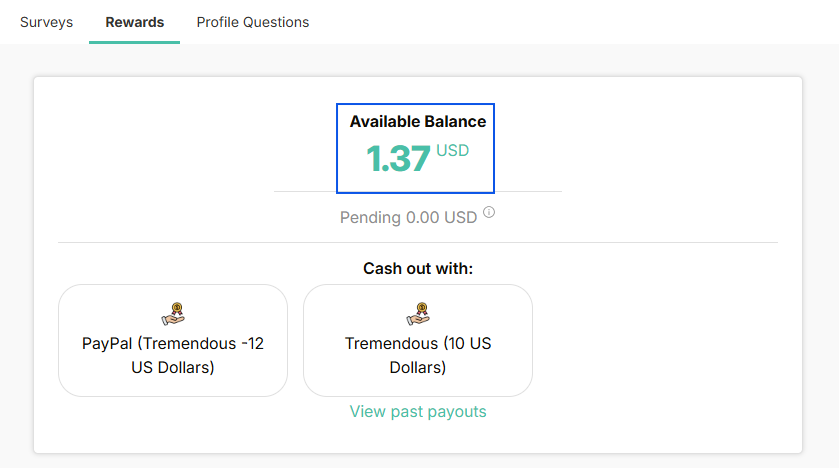Switch to the Profile Questions tab
This screenshot has height=468, width=839.
click(x=253, y=22)
